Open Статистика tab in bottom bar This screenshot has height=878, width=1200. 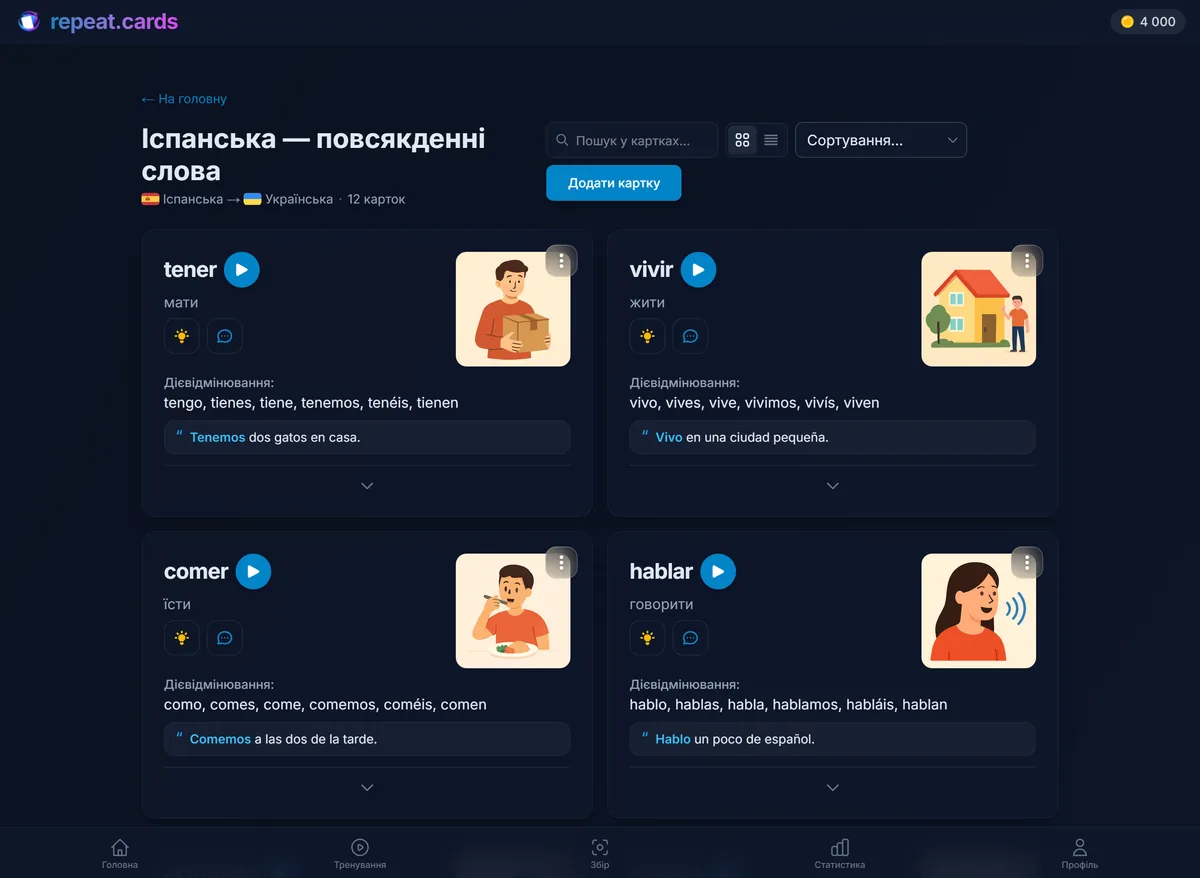(840, 854)
